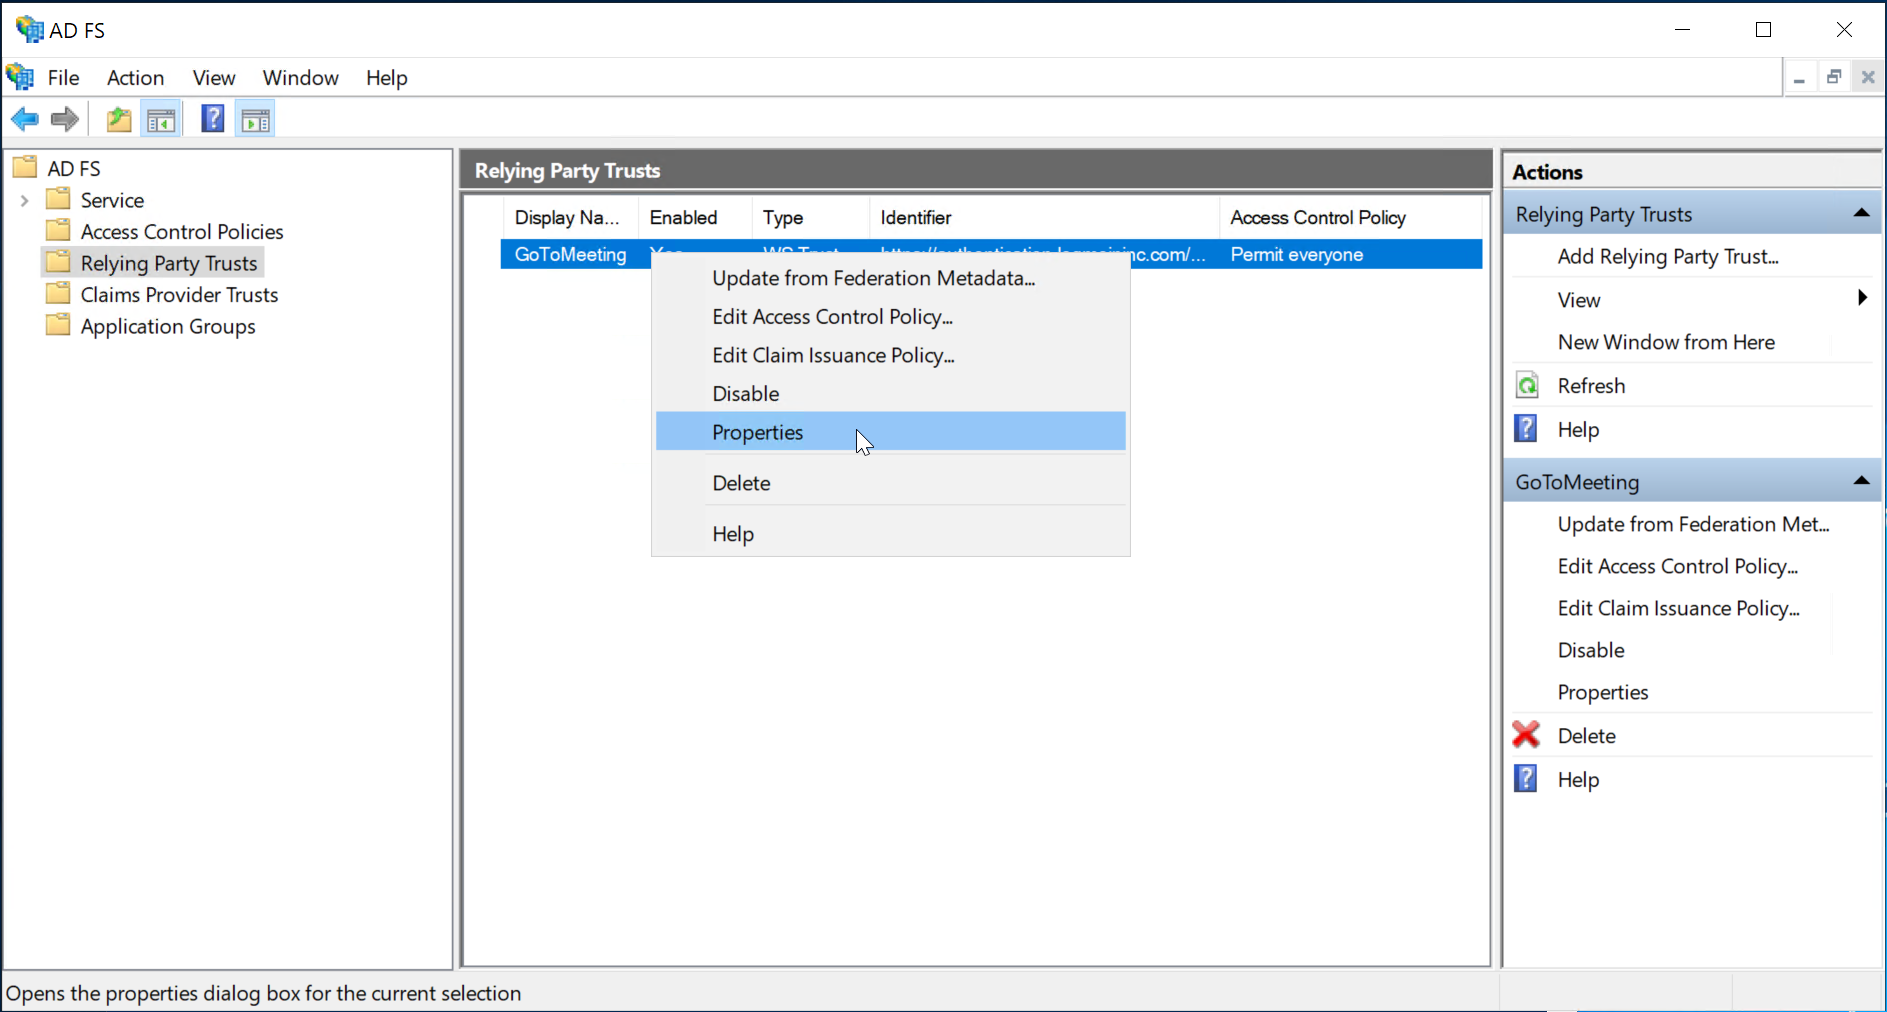Open the View submenu arrow in Actions
Viewport: 1887px width, 1012px height.
[x=1861, y=298]
